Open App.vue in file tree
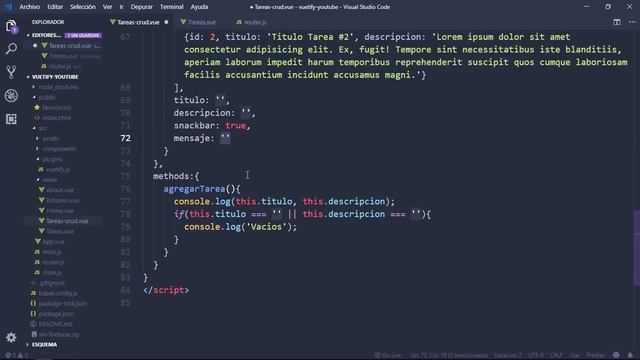The width and height of the screenshot is (640, 360). click(53, 242)
